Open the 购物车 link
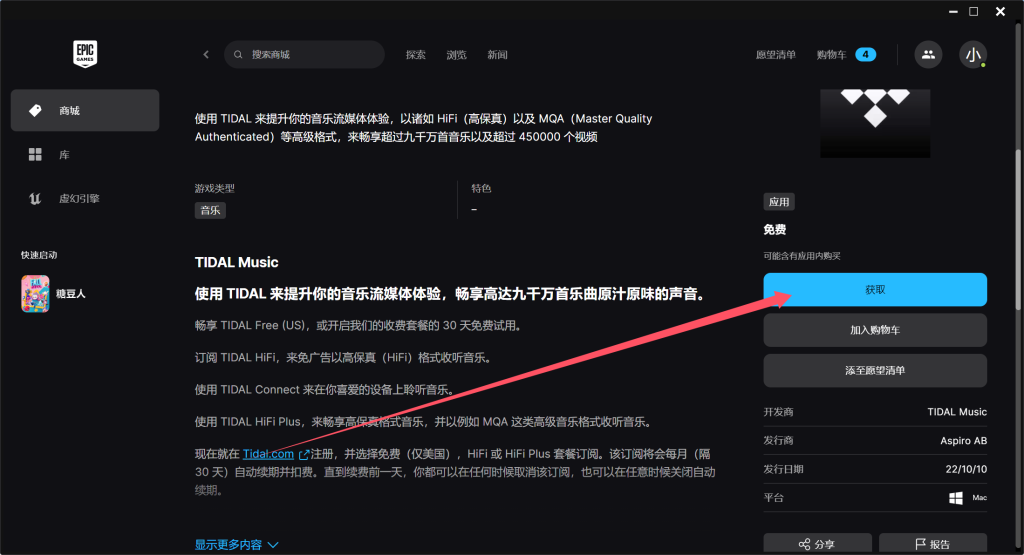 coord(831,55)
